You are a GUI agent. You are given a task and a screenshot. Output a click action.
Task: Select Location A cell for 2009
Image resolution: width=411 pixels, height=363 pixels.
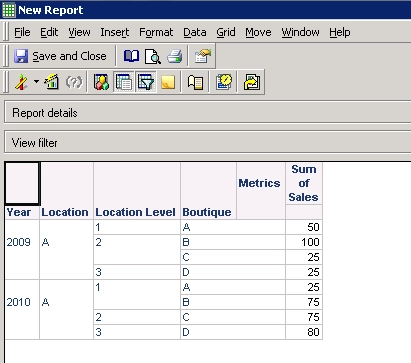pos(66,249)
